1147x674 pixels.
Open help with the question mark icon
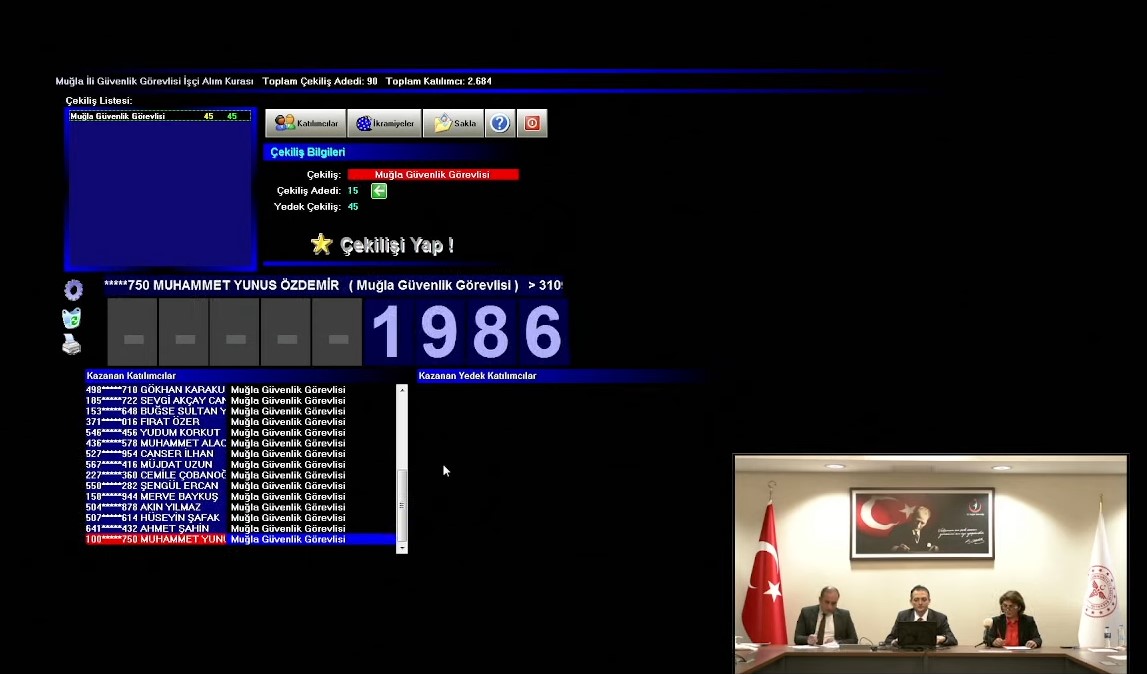point(500,123)
